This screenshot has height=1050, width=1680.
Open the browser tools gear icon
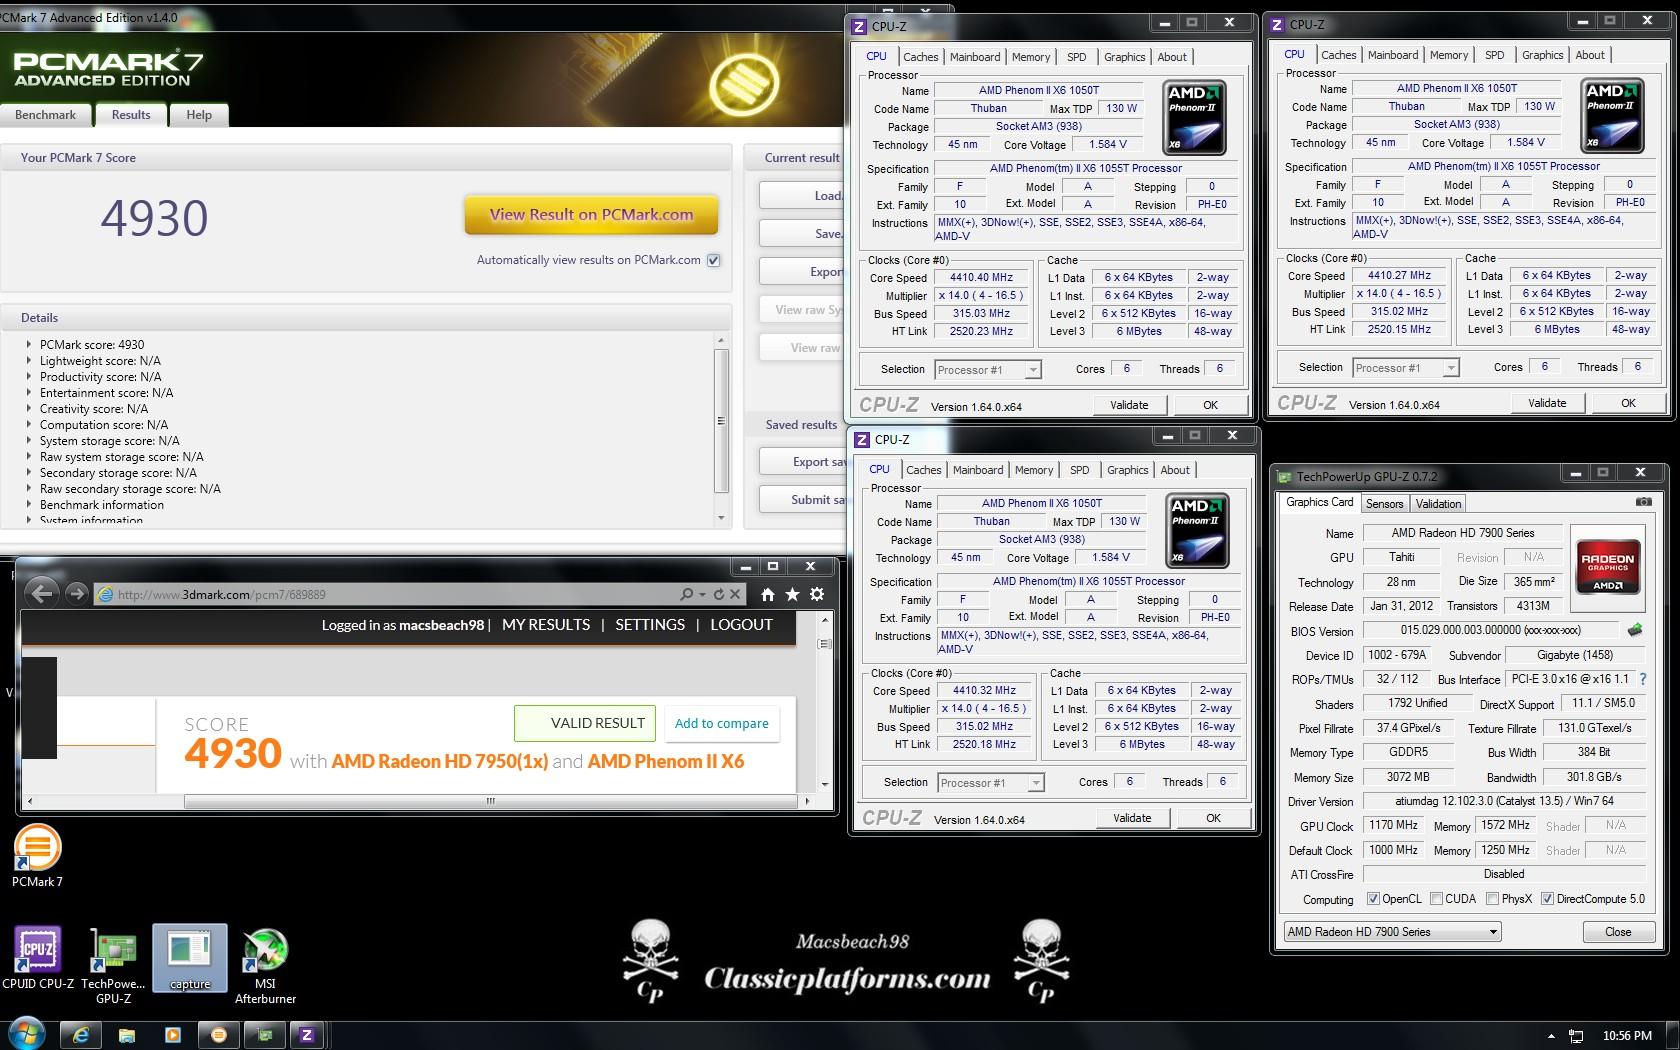(x=817, y=594)
